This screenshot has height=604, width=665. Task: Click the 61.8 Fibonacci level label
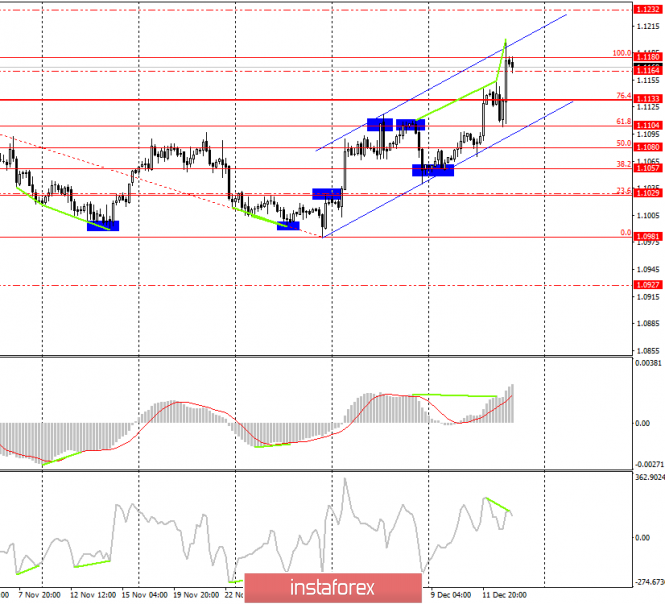pyautogui.click(x=623, y=122)
